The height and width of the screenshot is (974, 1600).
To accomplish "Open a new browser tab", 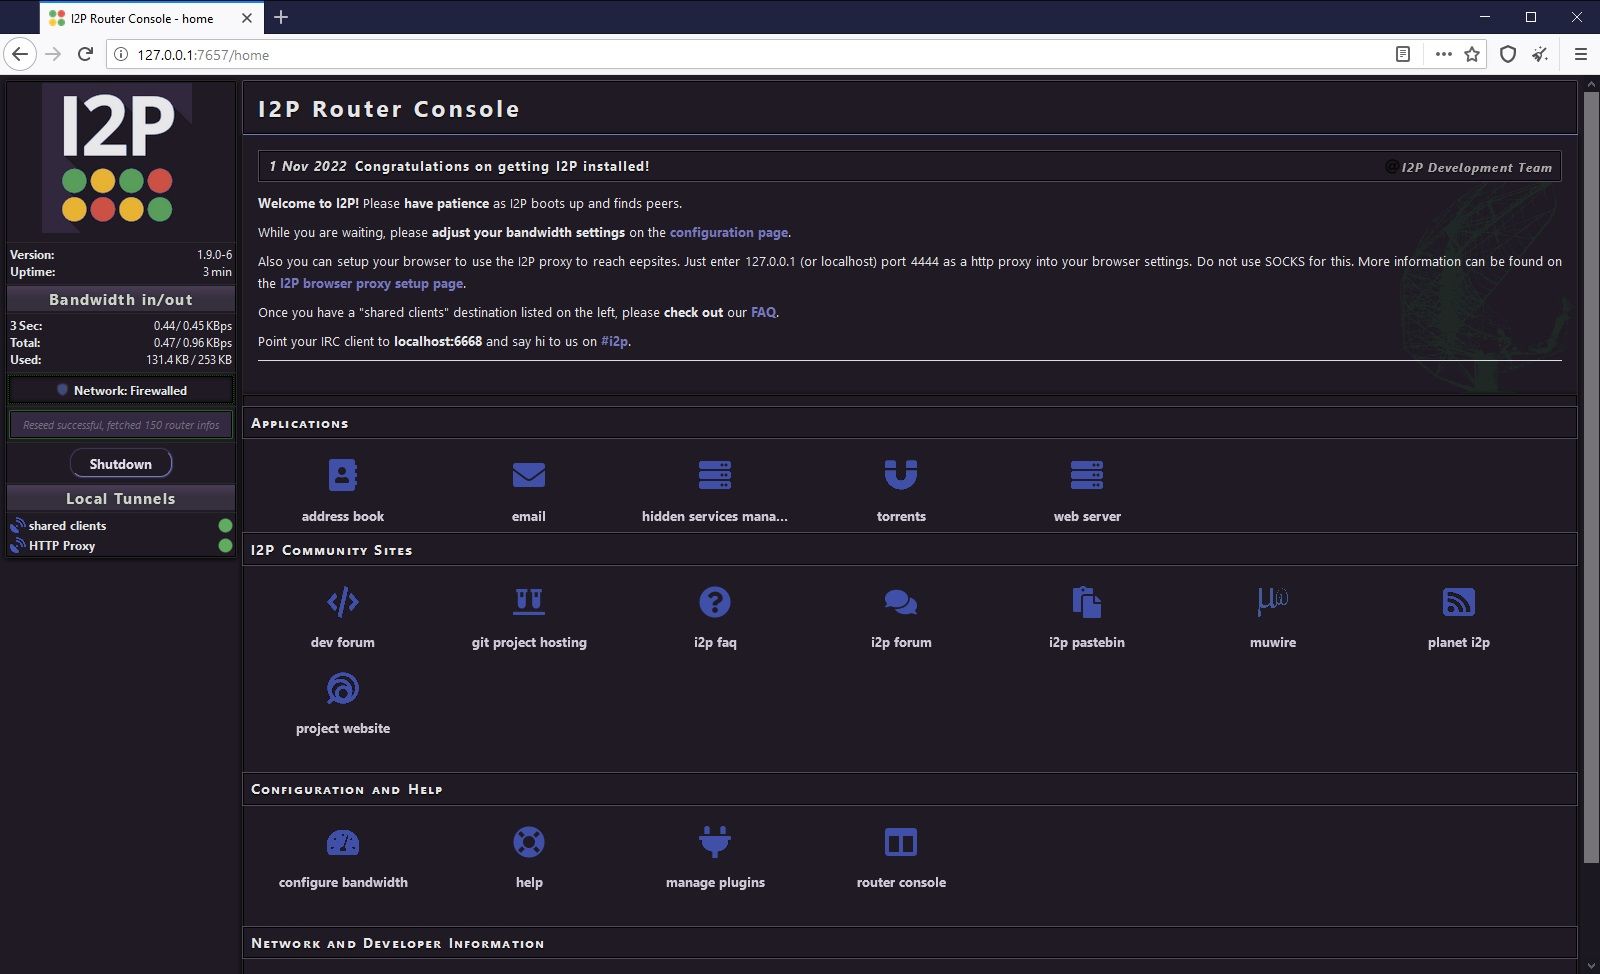I will (281, 17).
